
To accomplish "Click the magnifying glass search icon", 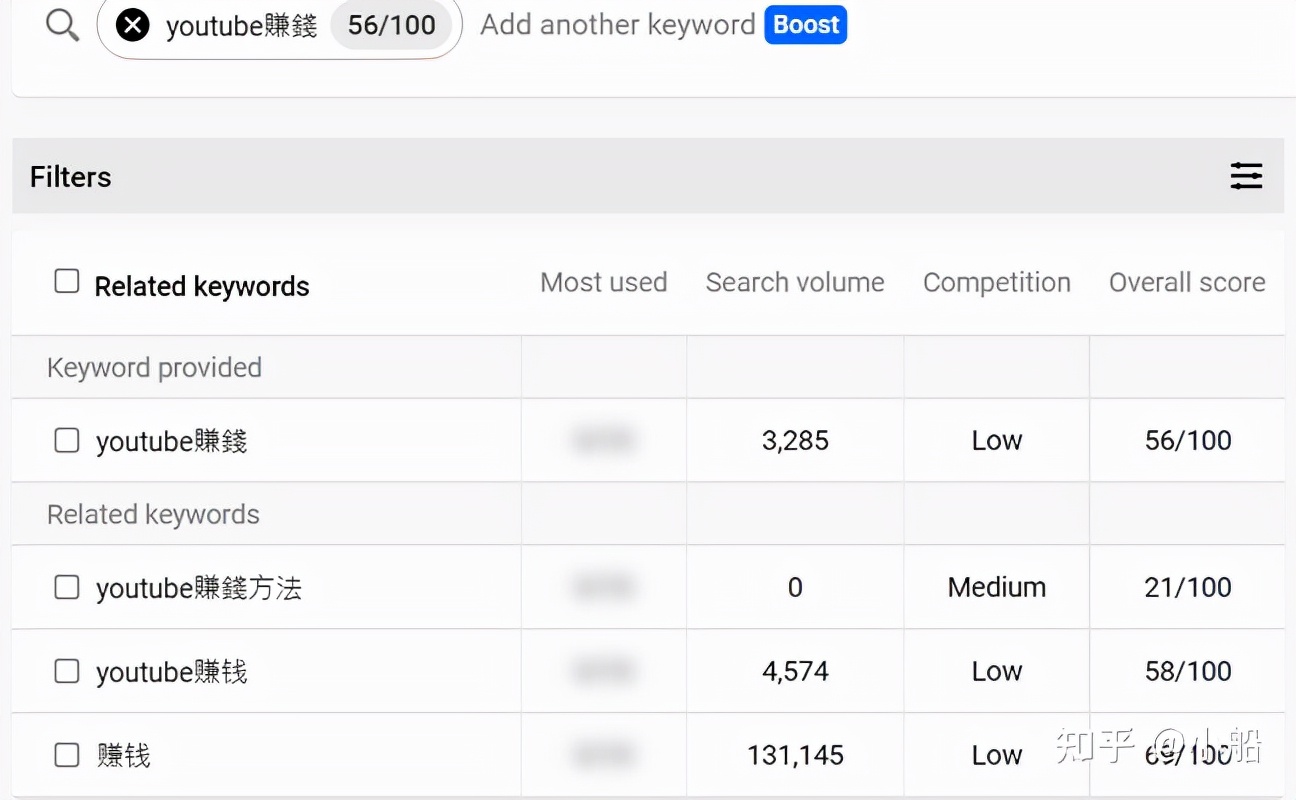I will point(62,25).
